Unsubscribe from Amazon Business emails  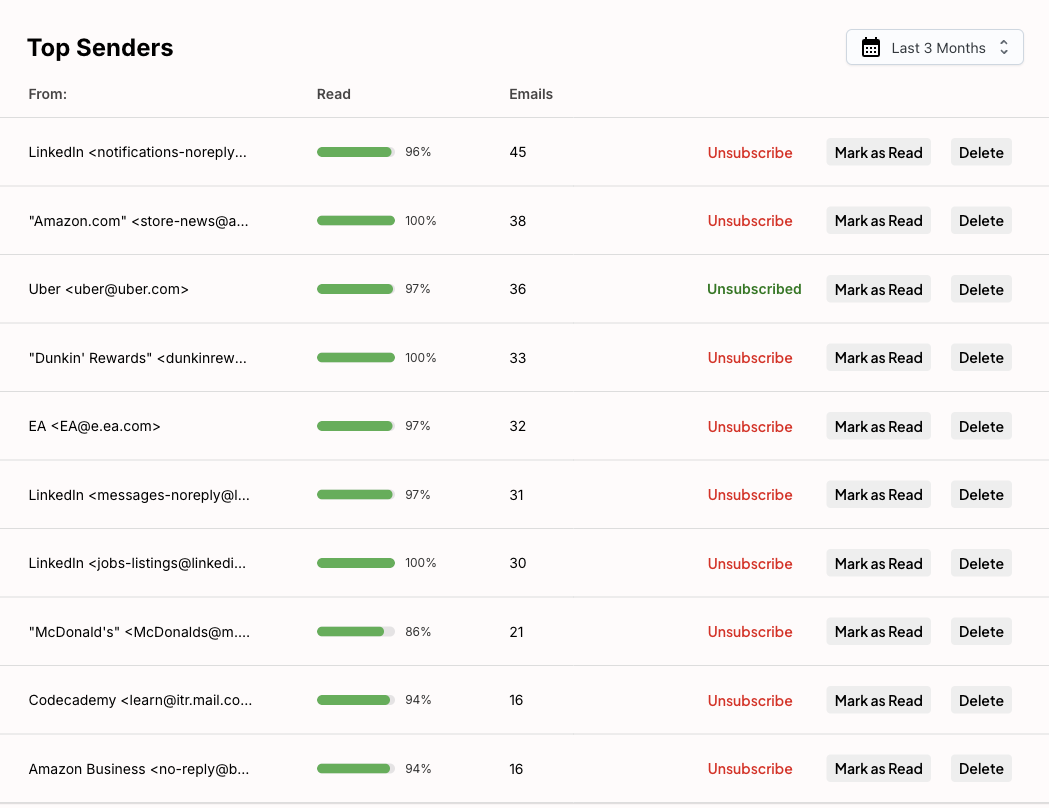[750, 769]
